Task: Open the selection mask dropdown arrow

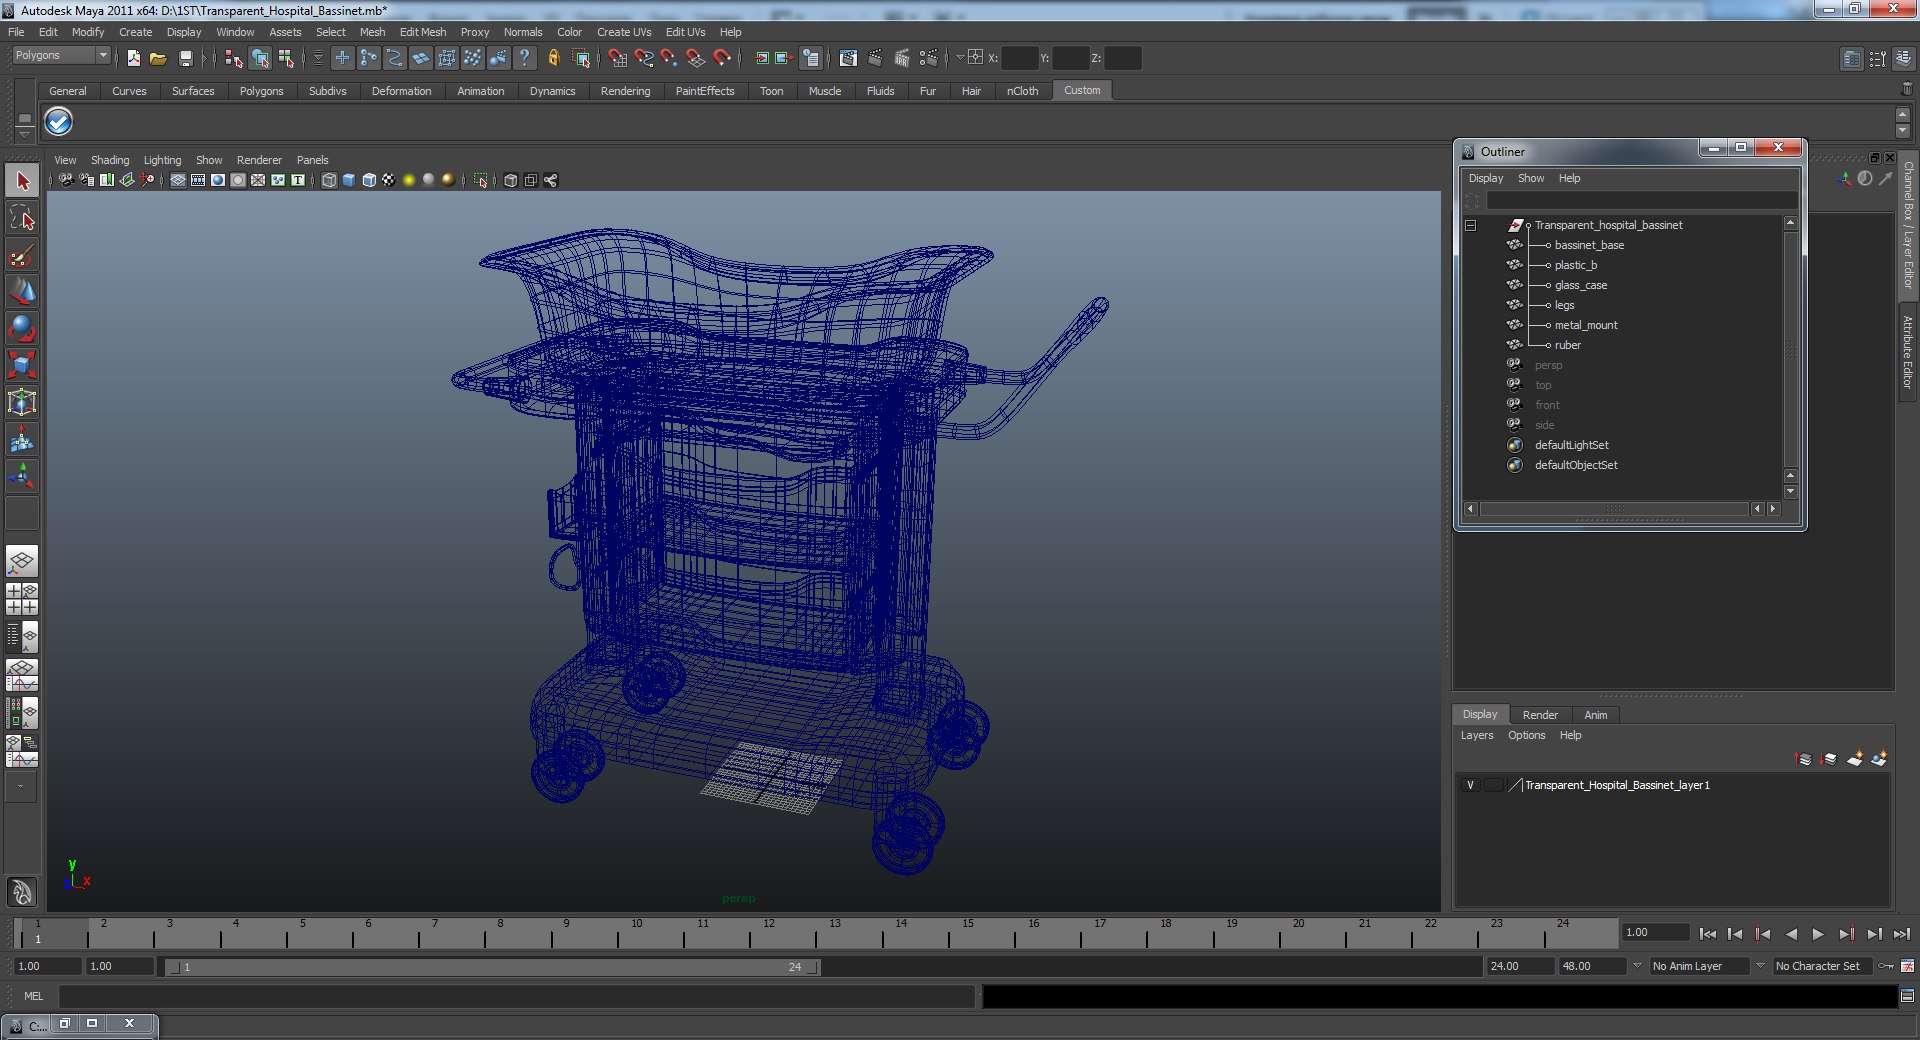Action: (x=318, y=59)
